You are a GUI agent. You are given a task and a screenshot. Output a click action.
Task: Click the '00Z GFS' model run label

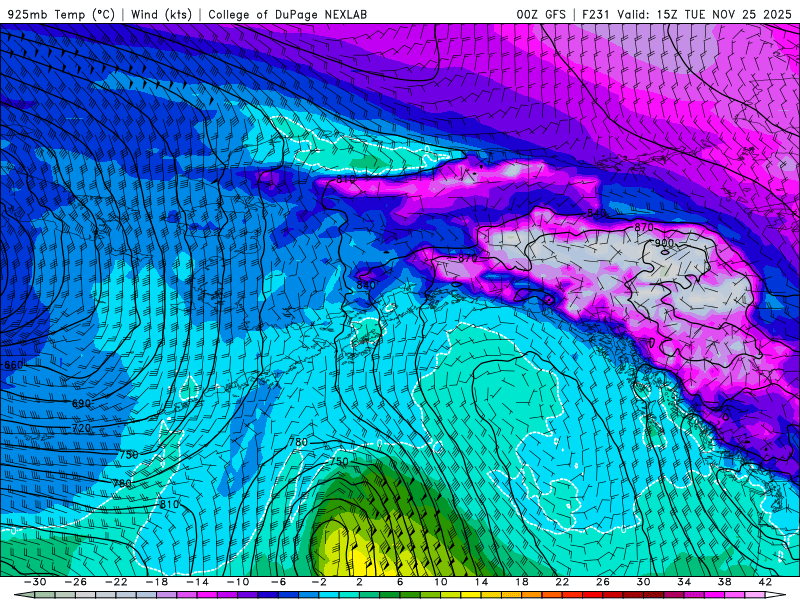pyautogui.click(x=541, y=14)
